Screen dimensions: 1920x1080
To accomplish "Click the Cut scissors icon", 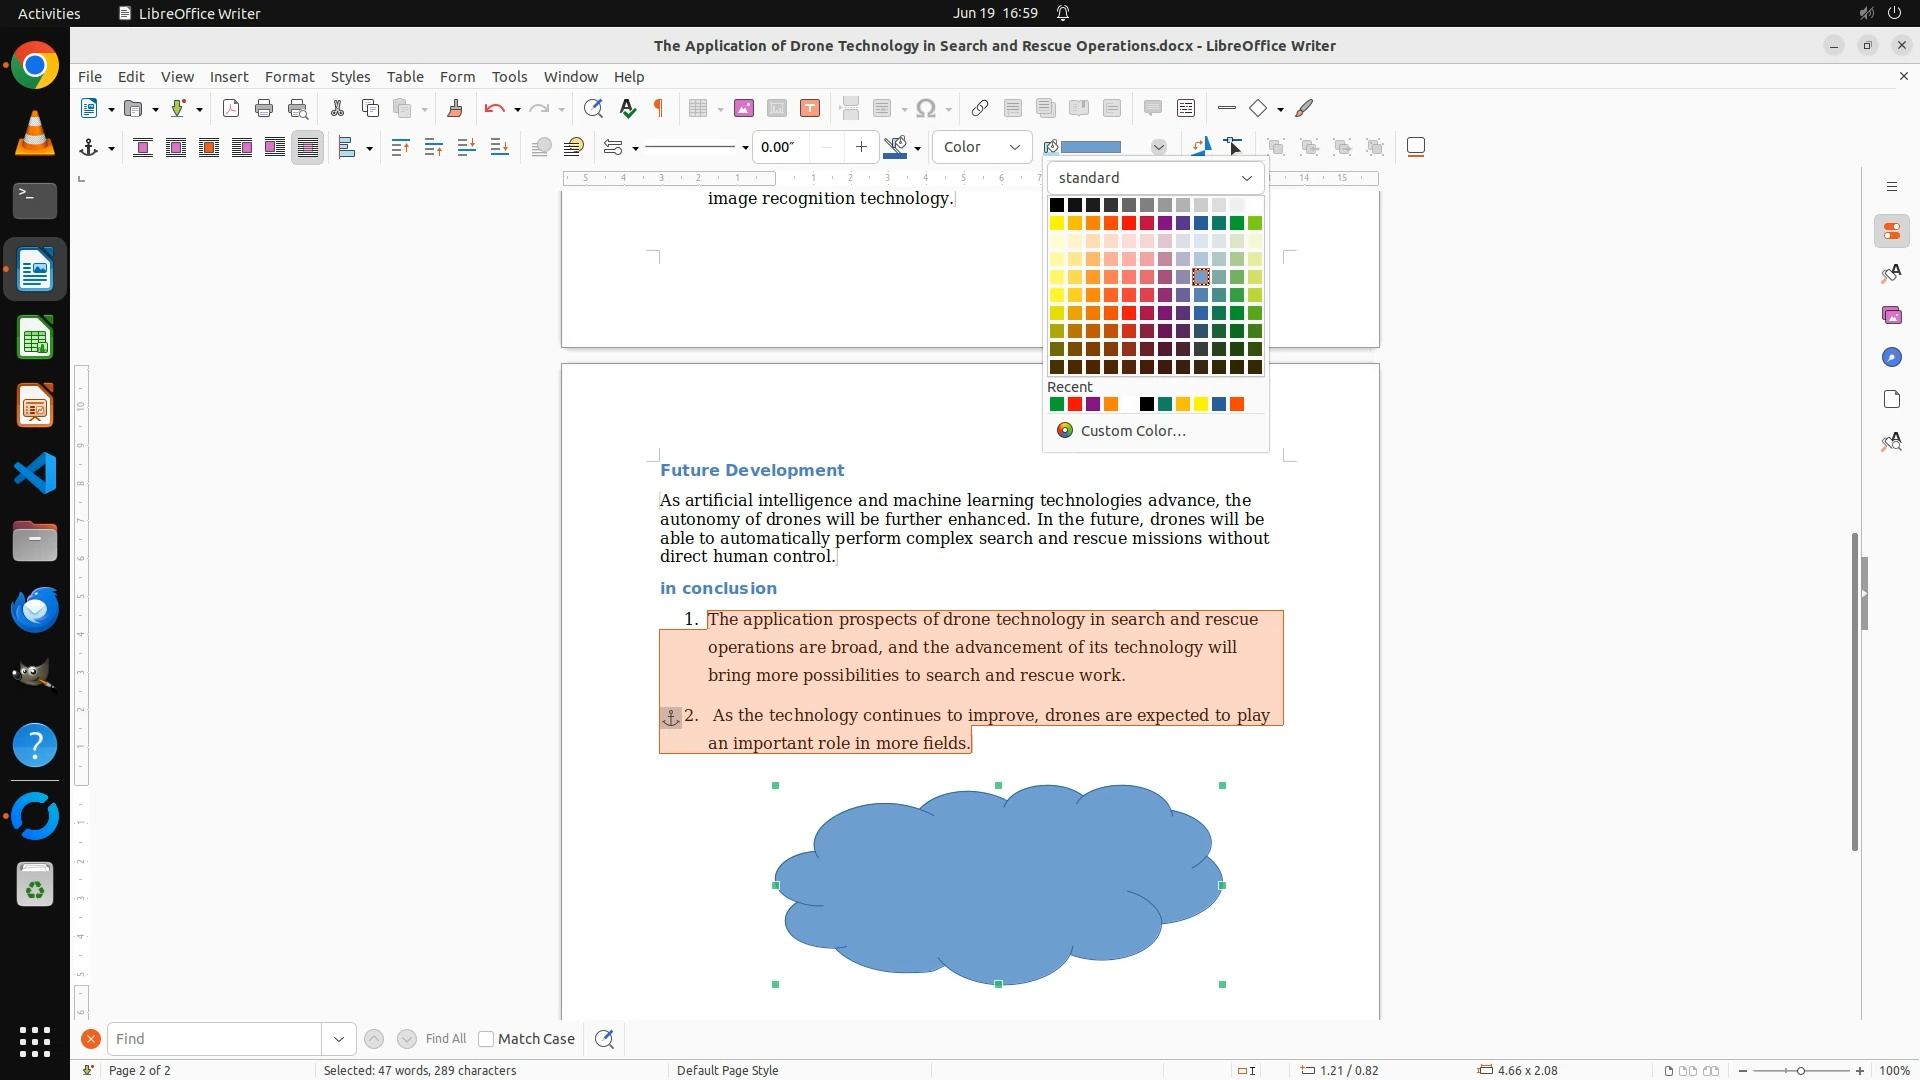I will [337, 108].
